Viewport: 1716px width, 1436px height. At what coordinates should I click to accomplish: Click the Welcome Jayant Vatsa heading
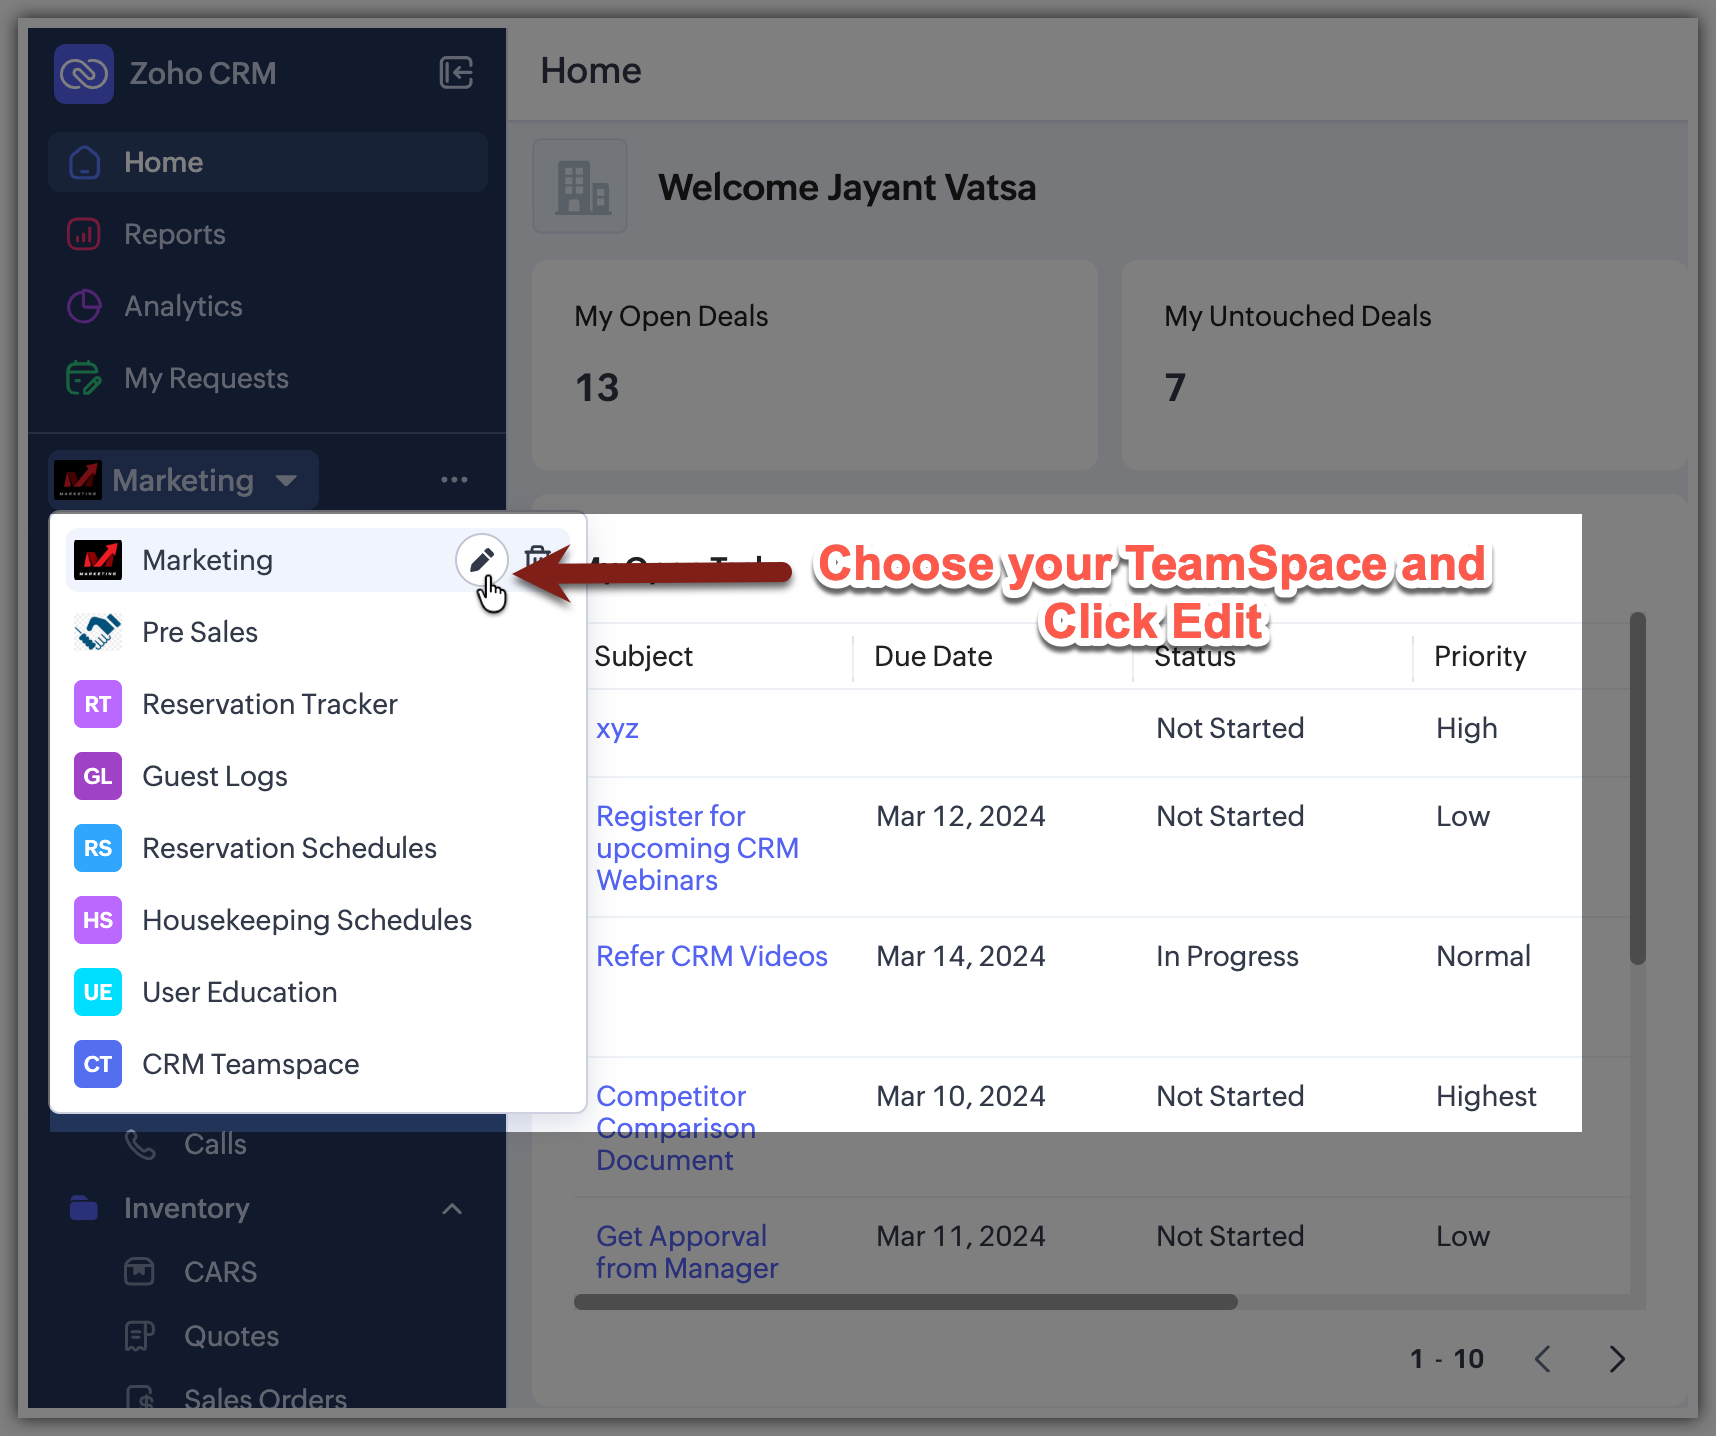coord(847,188)
